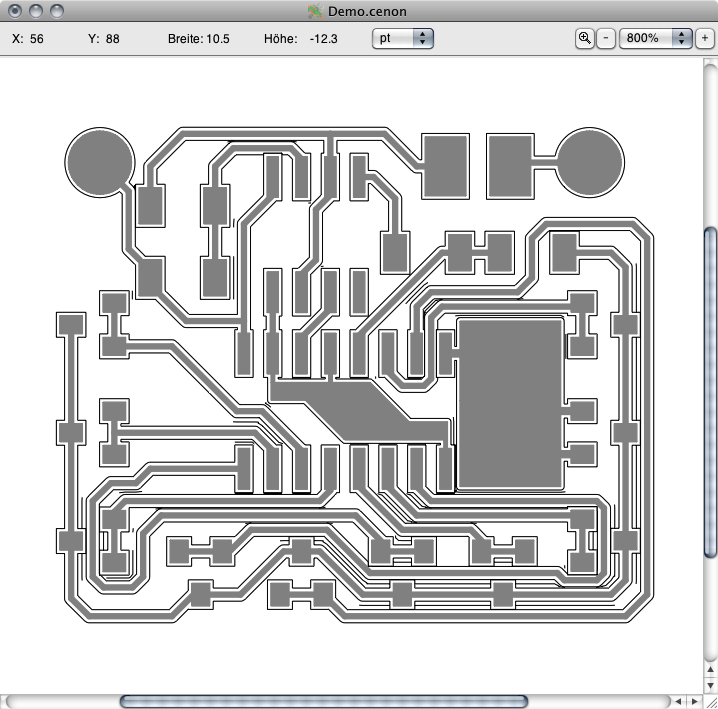Viewport: 718px width, 709px height.
Task: Click the magnifier zoom tool icon
Action: click(x=585, y=38)
